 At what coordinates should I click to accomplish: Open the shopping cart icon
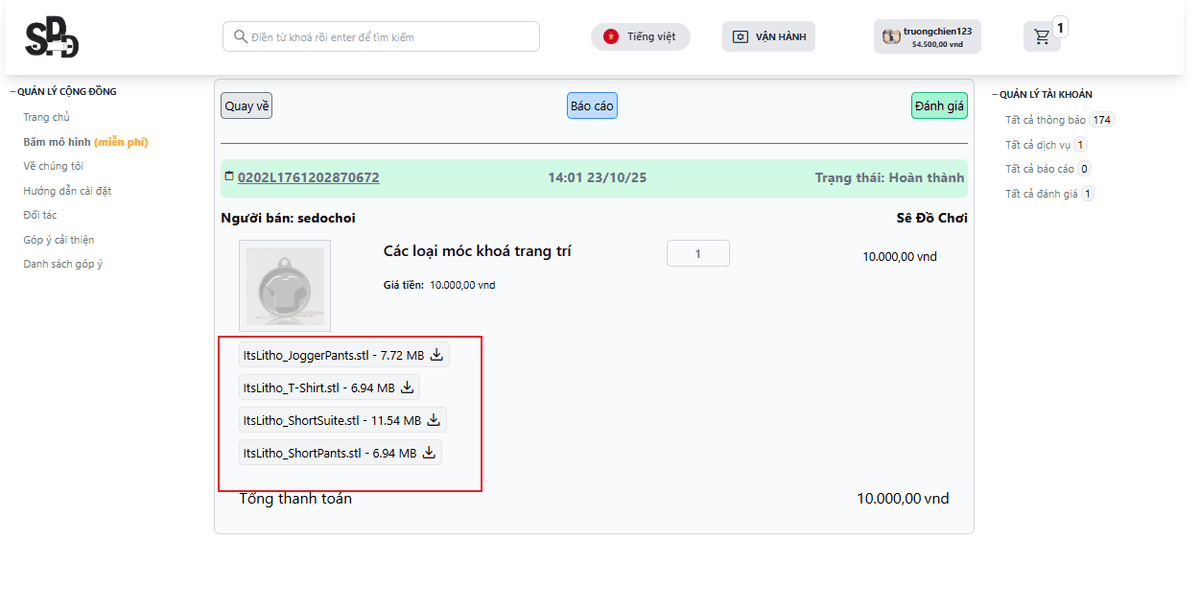[x=1042, y=37]
